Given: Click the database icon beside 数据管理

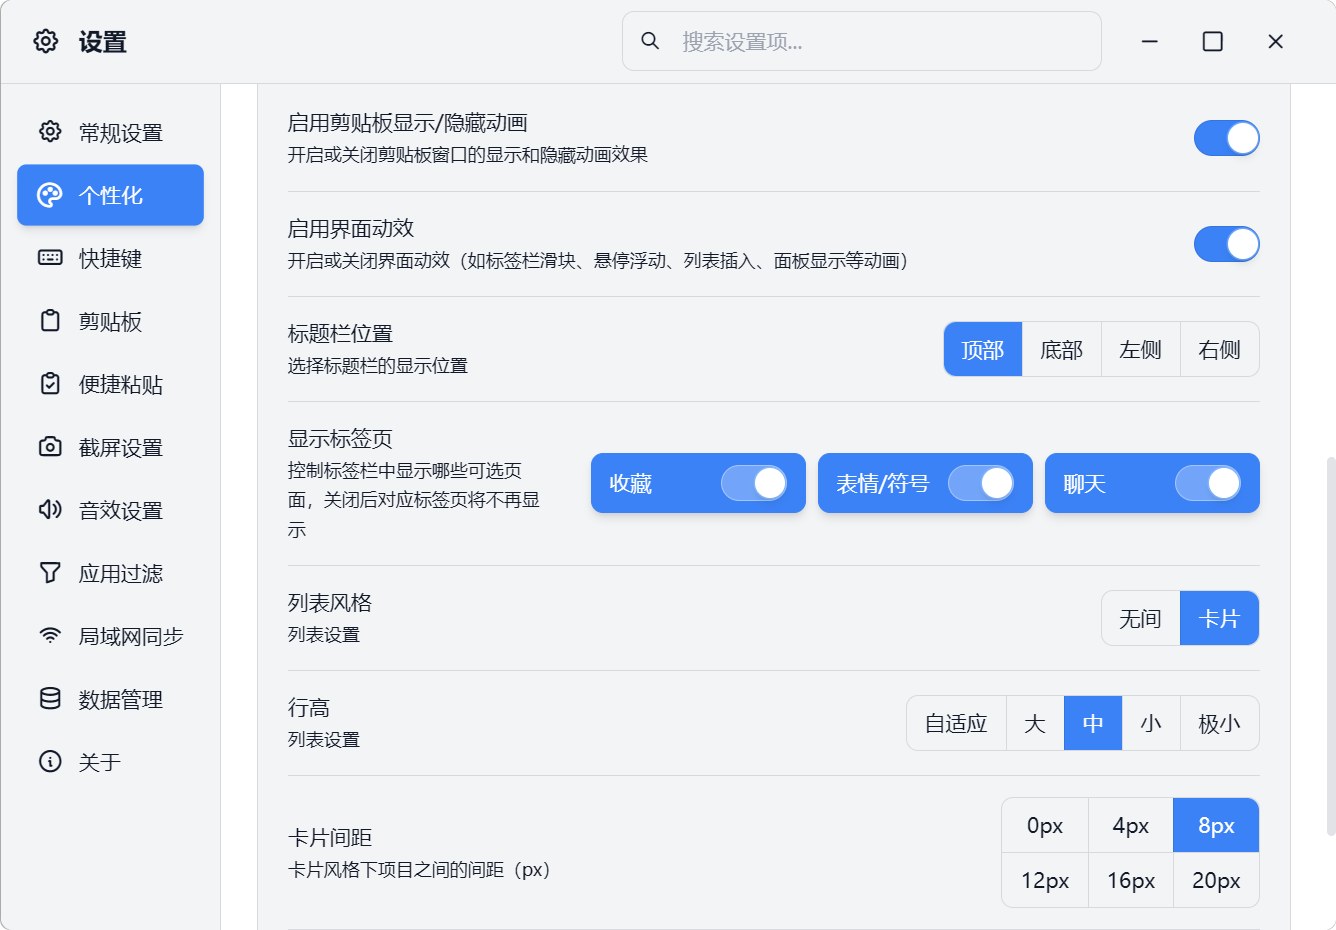Looking at the screenshot, I should point(50,698).
